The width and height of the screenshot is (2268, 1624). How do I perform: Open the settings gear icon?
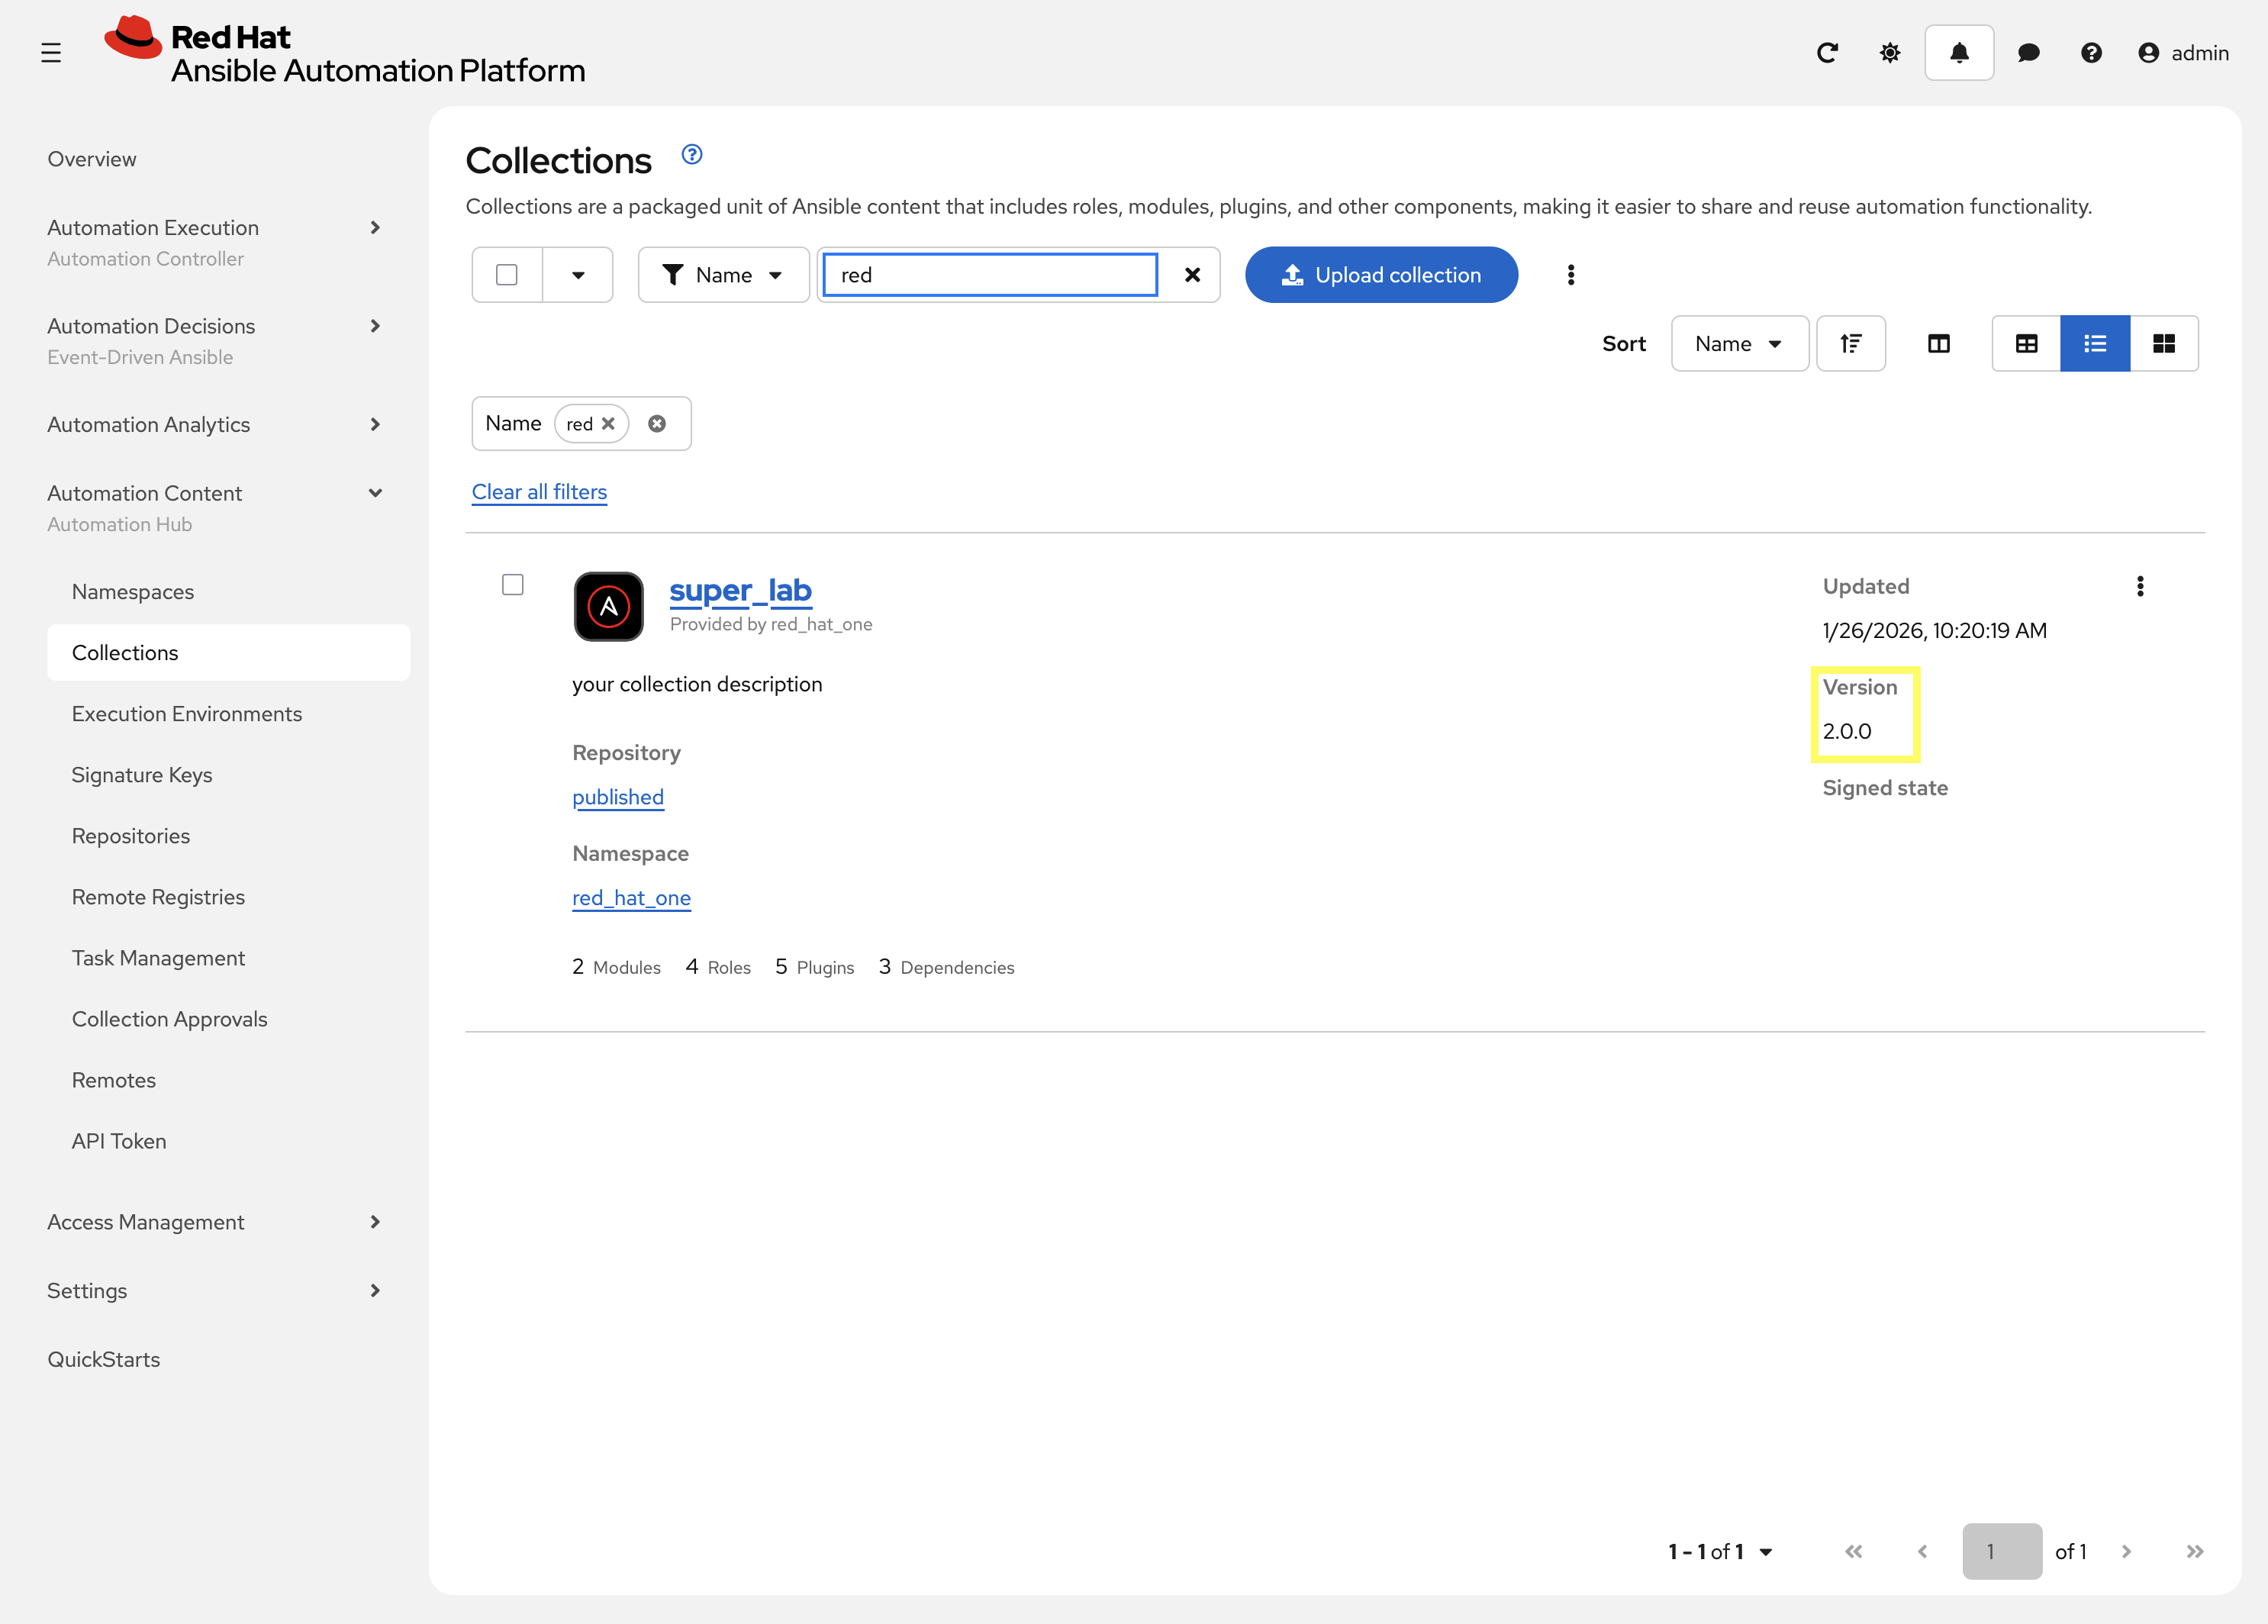click(x=1890, y=52)
